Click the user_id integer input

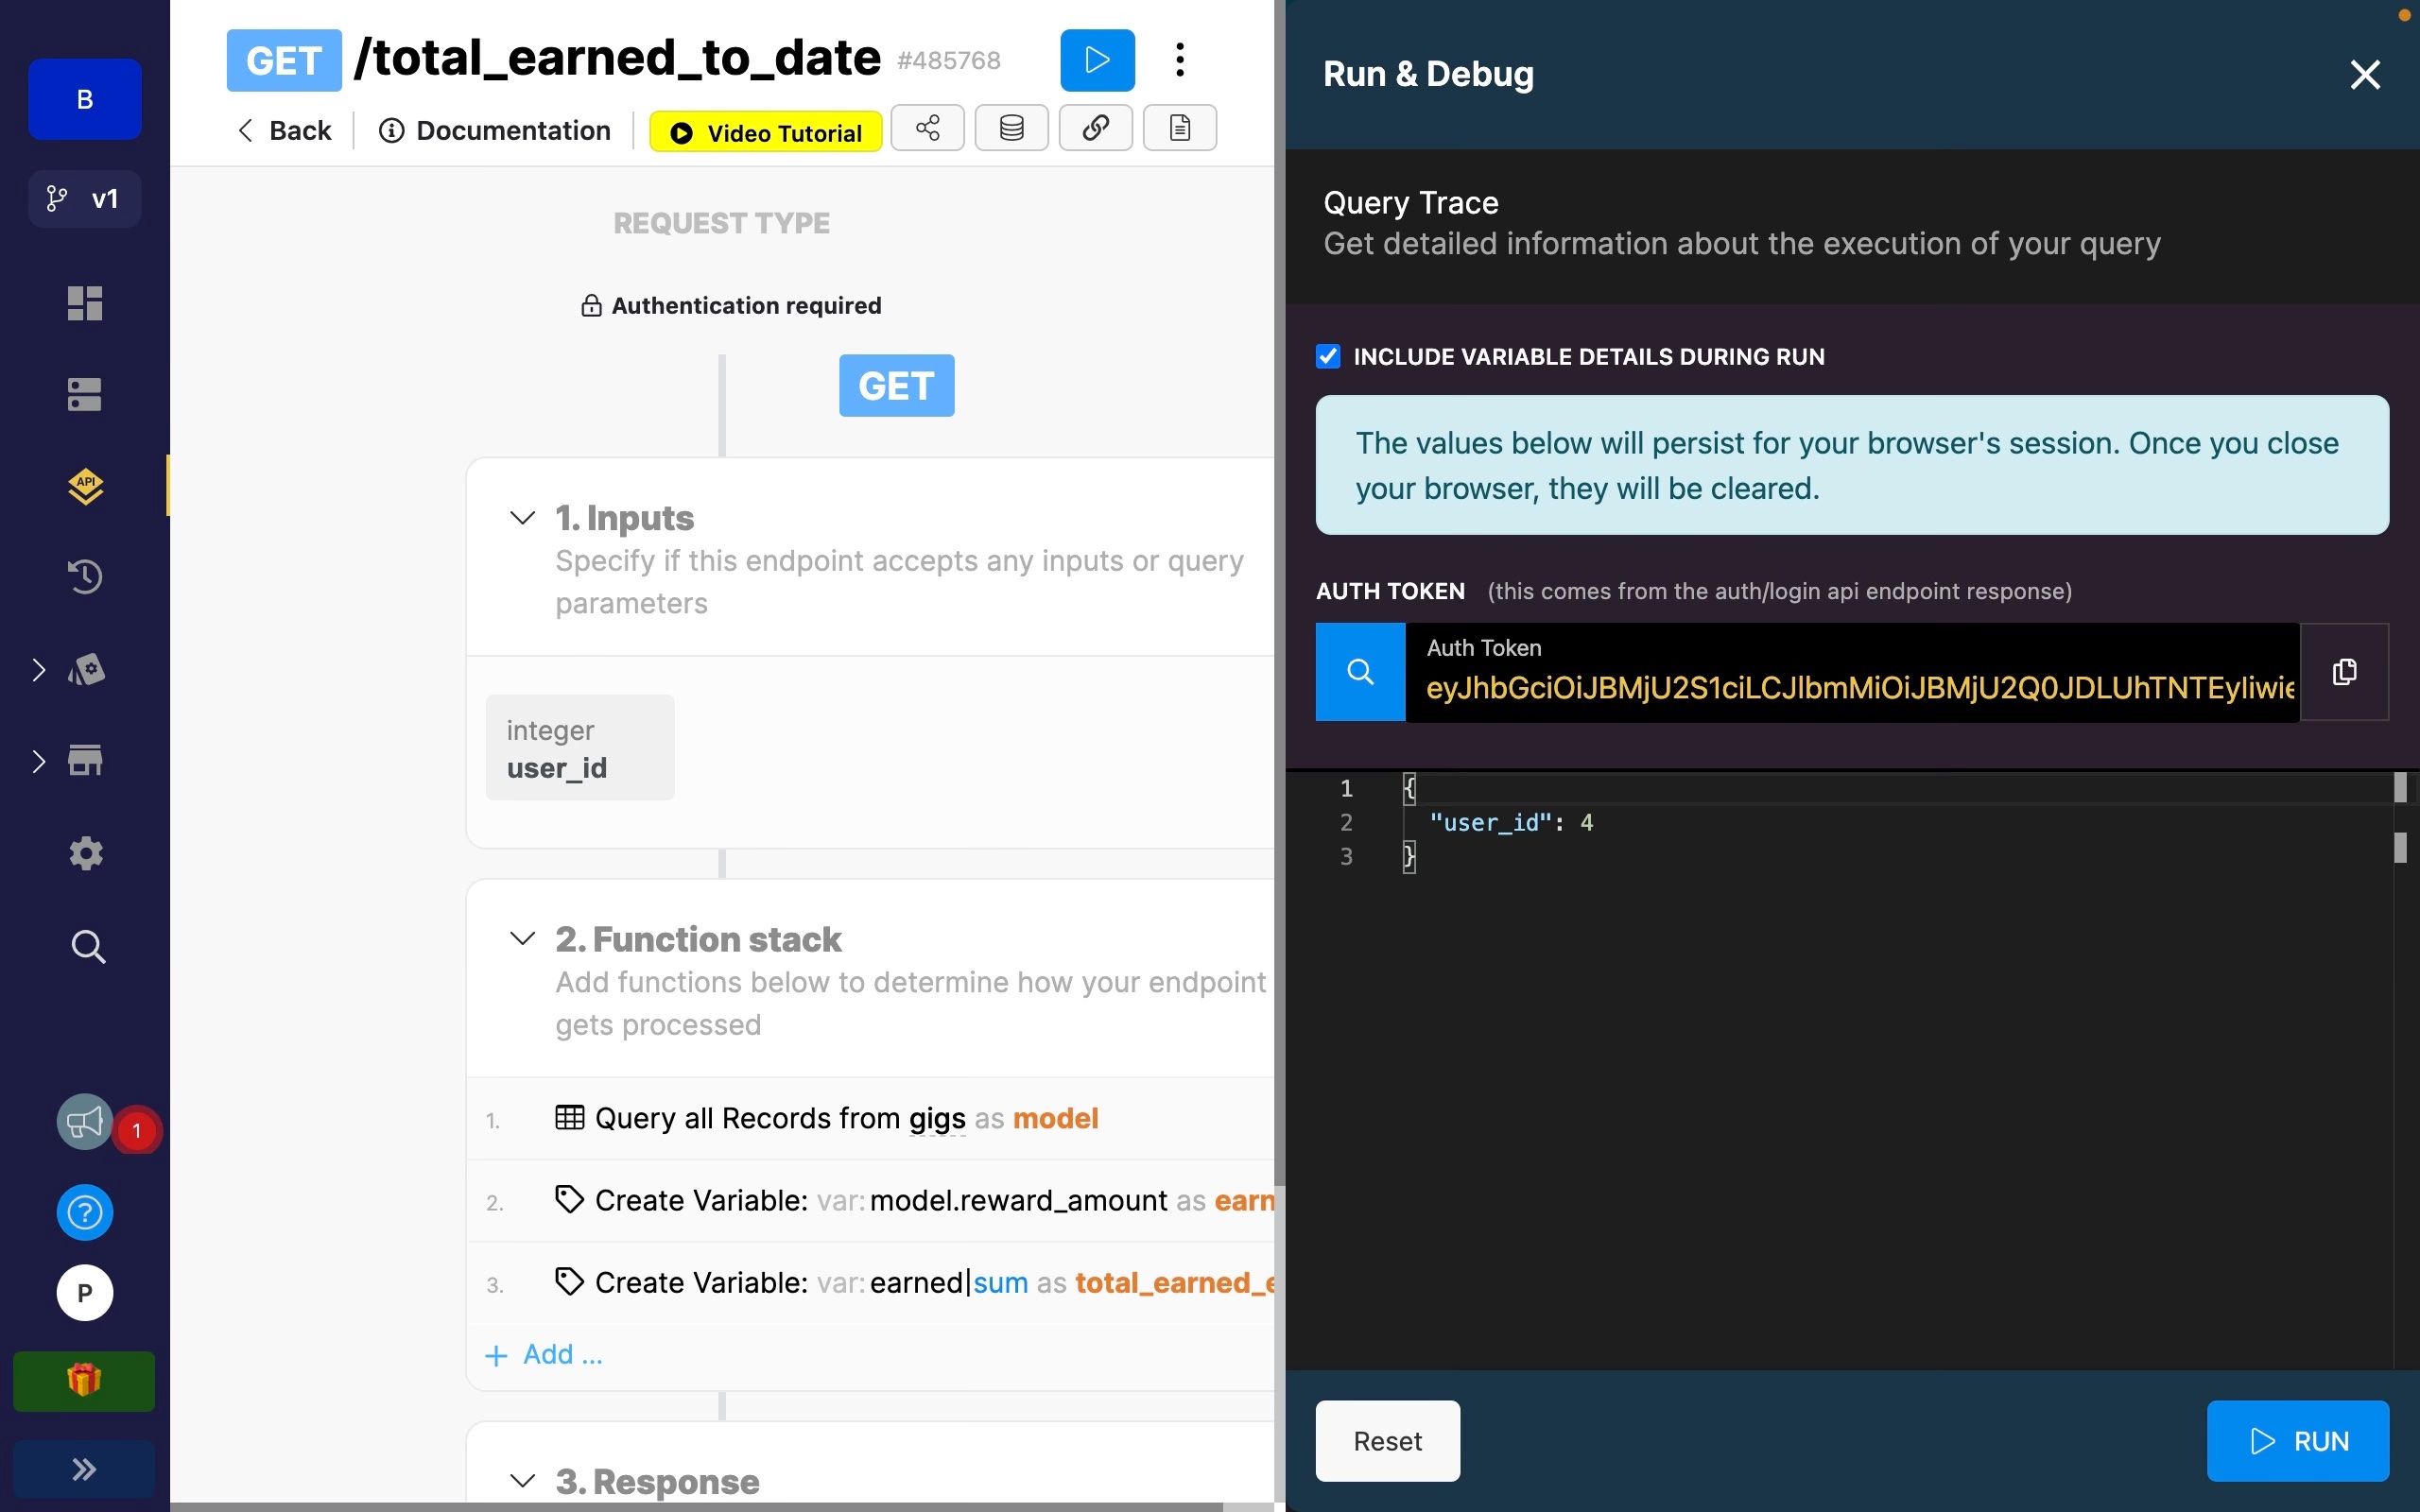pos(580,748)
